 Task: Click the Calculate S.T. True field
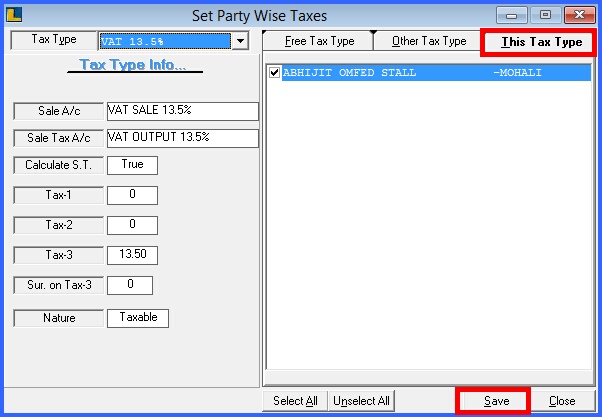131,165
